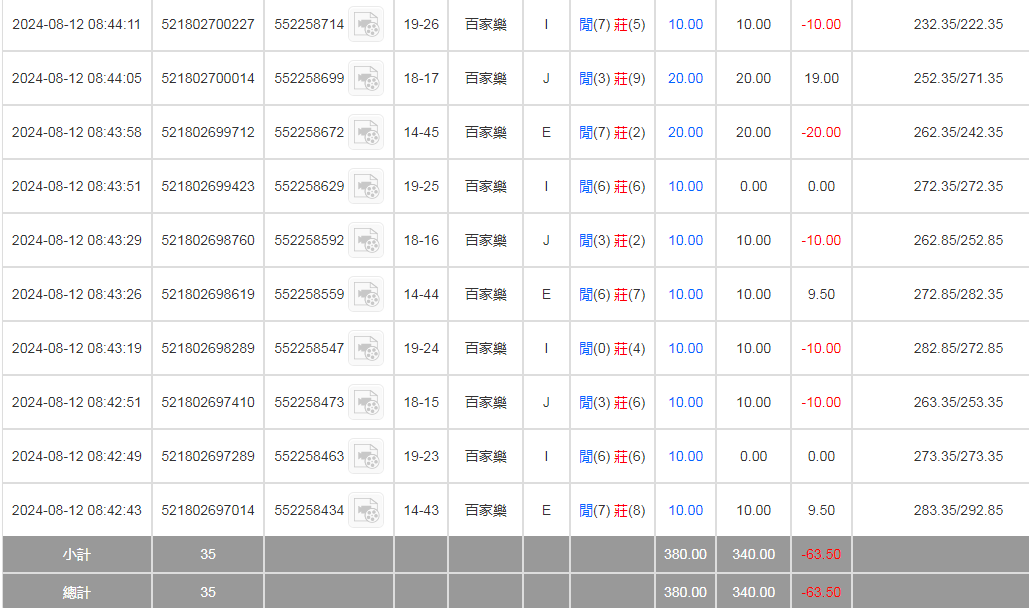Click replay icon beside 552258559
The width and height of the screenshot is (1029, 608).
pyautogui.click(x=367, y=294)
